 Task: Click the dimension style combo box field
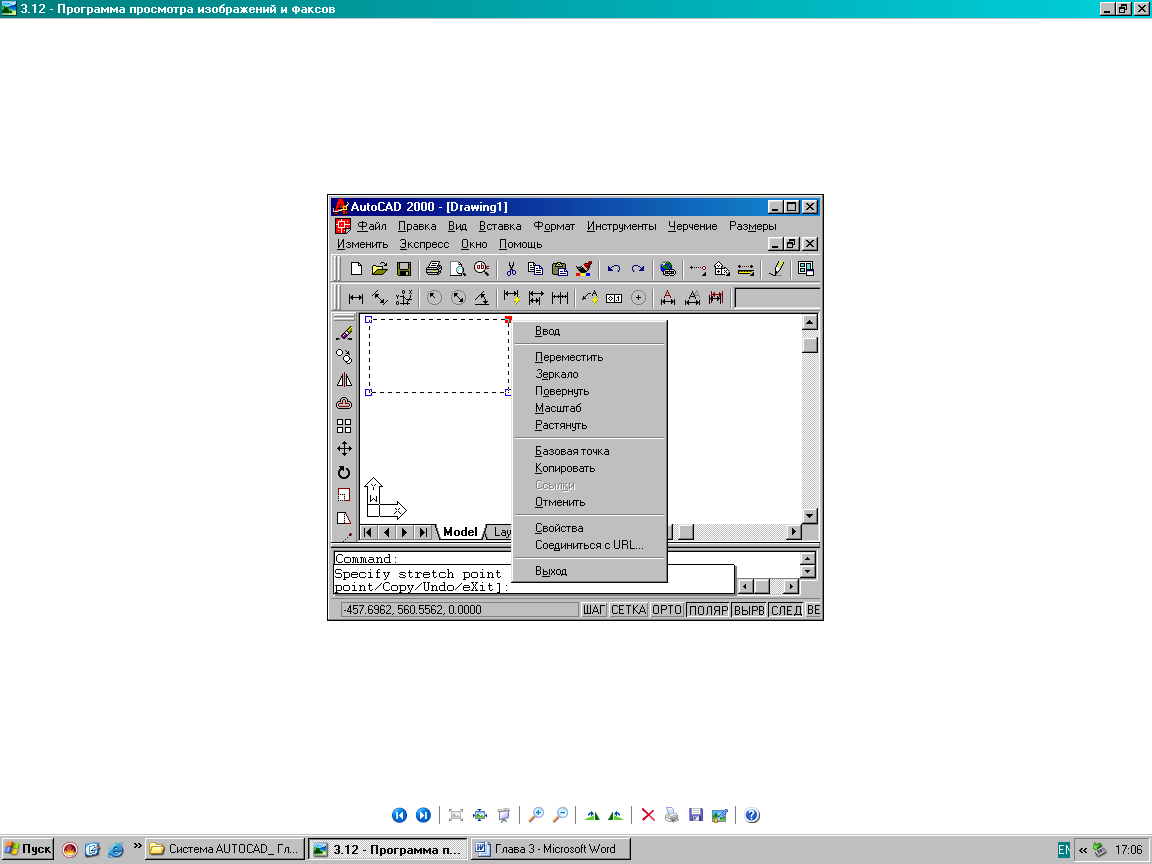pos(777,298)
